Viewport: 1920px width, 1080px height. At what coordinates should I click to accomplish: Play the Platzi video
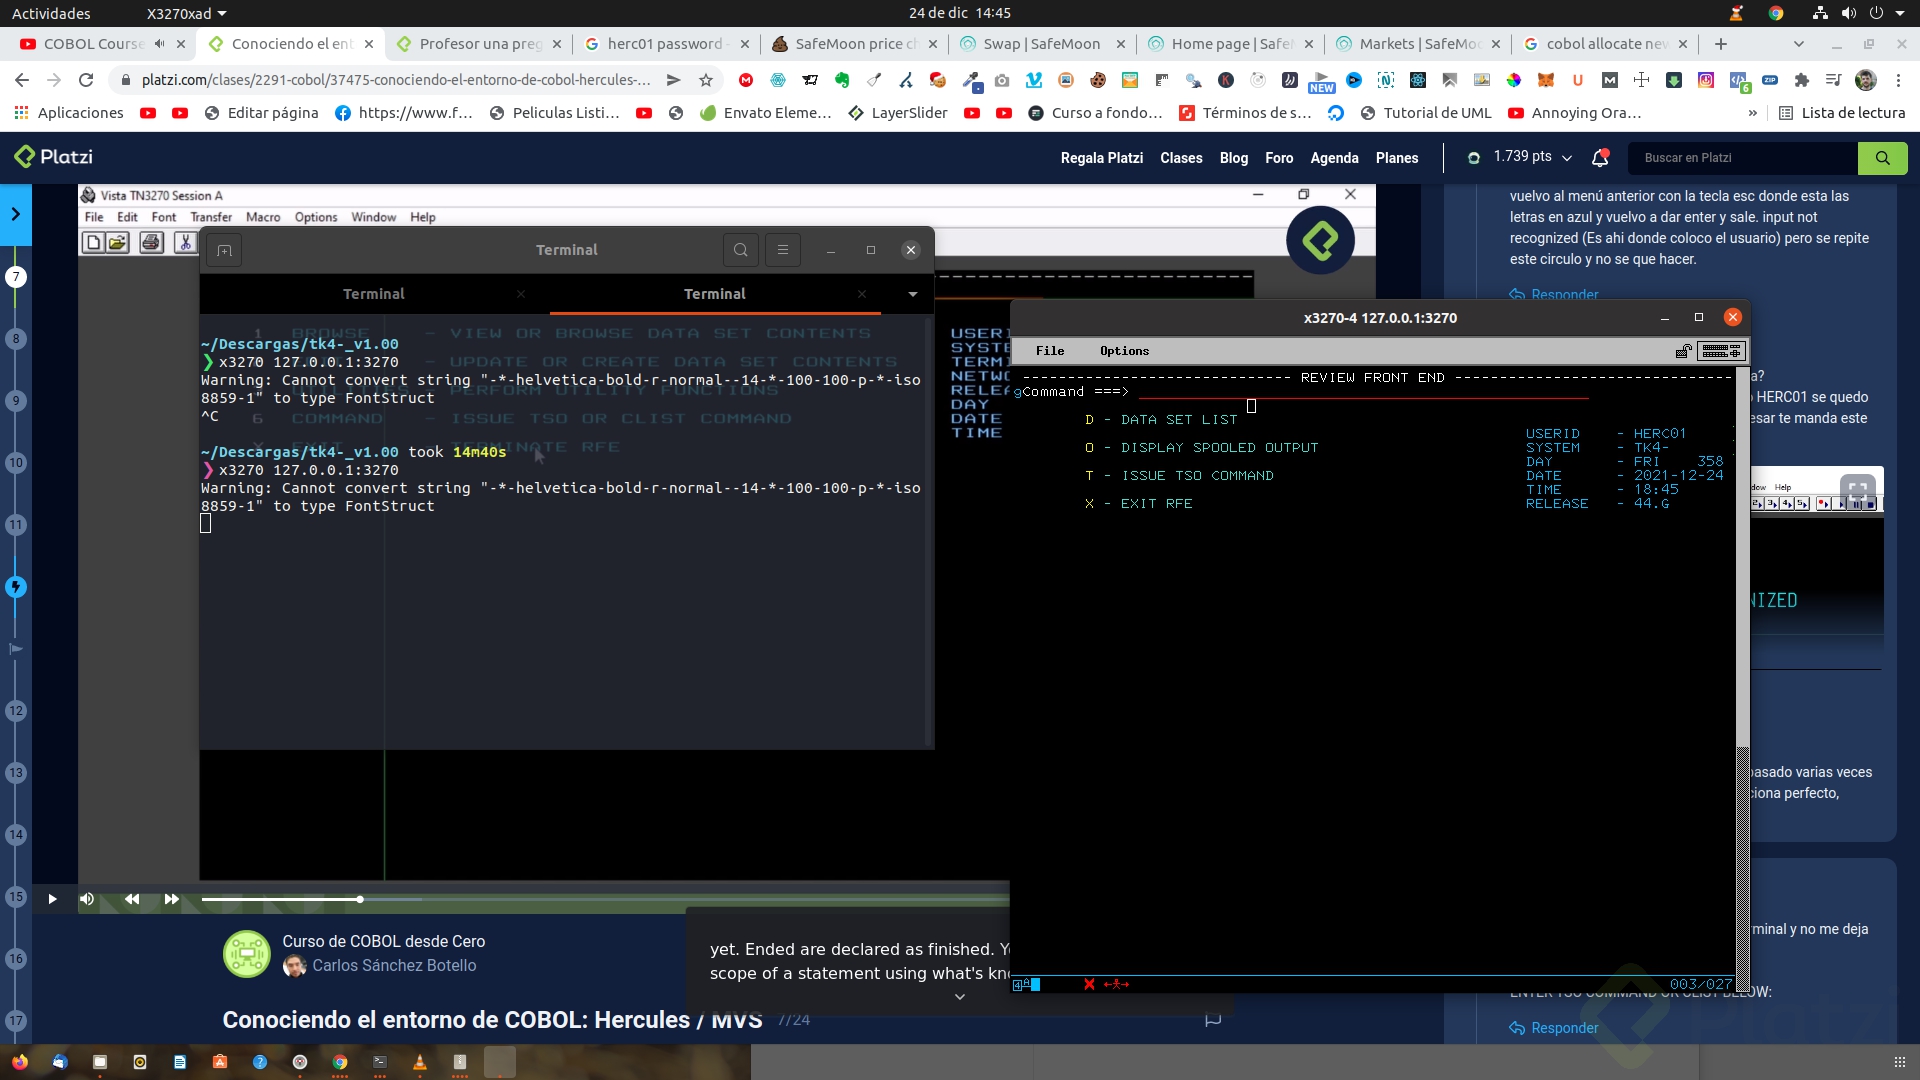(52, 899)
